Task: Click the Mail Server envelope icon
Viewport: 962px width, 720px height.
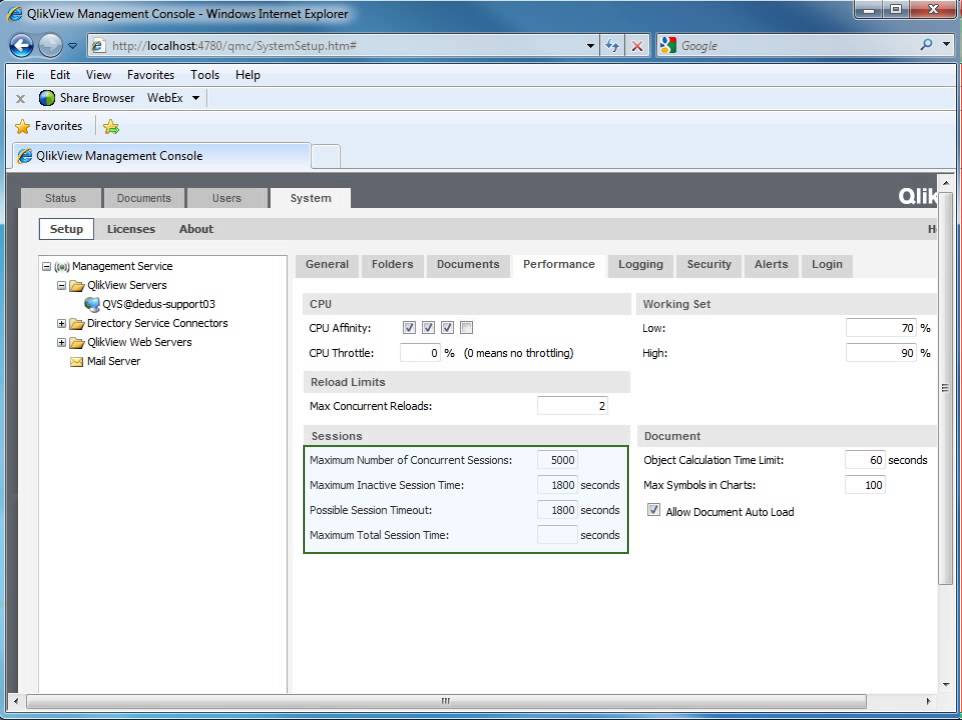Action: point(77,362)
